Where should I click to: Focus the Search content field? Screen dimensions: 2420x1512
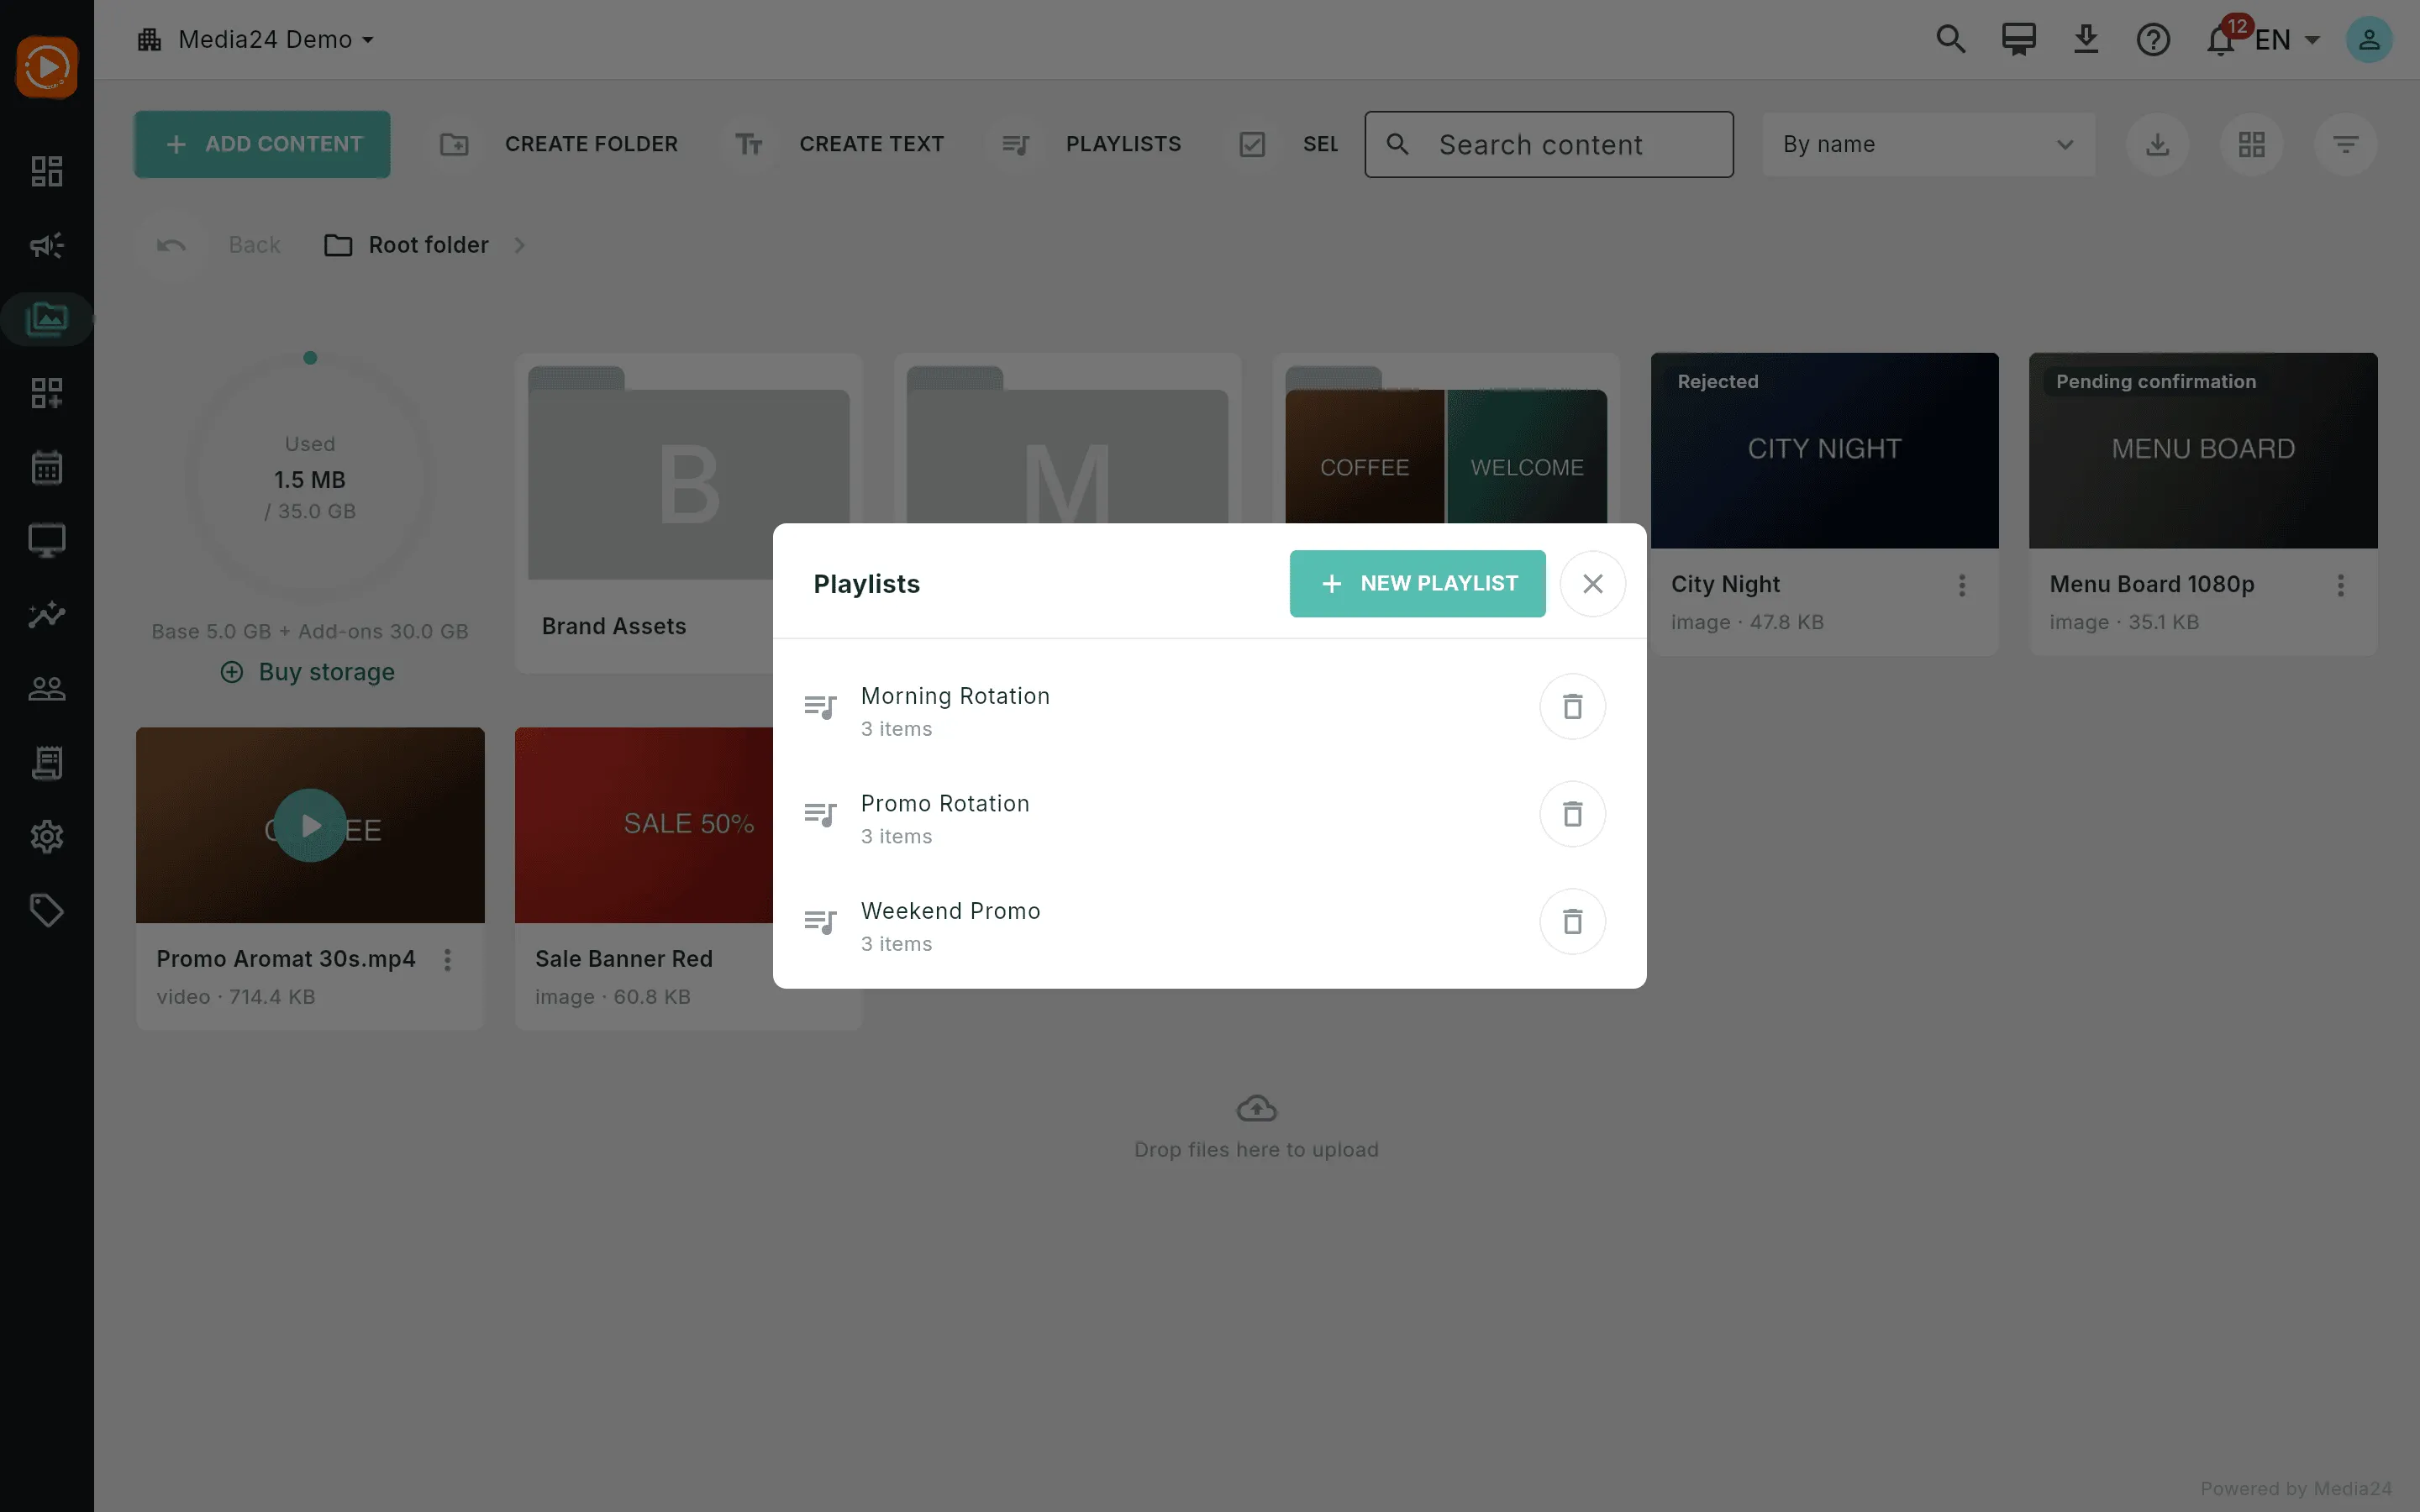click(1549, 144)
